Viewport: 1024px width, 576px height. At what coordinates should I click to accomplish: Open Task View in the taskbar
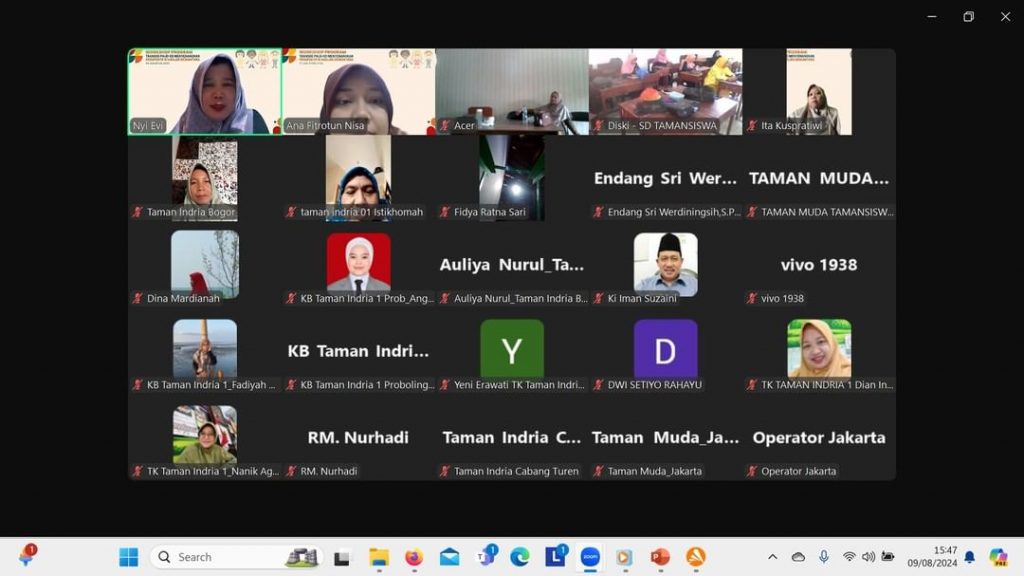pos(342,557)
